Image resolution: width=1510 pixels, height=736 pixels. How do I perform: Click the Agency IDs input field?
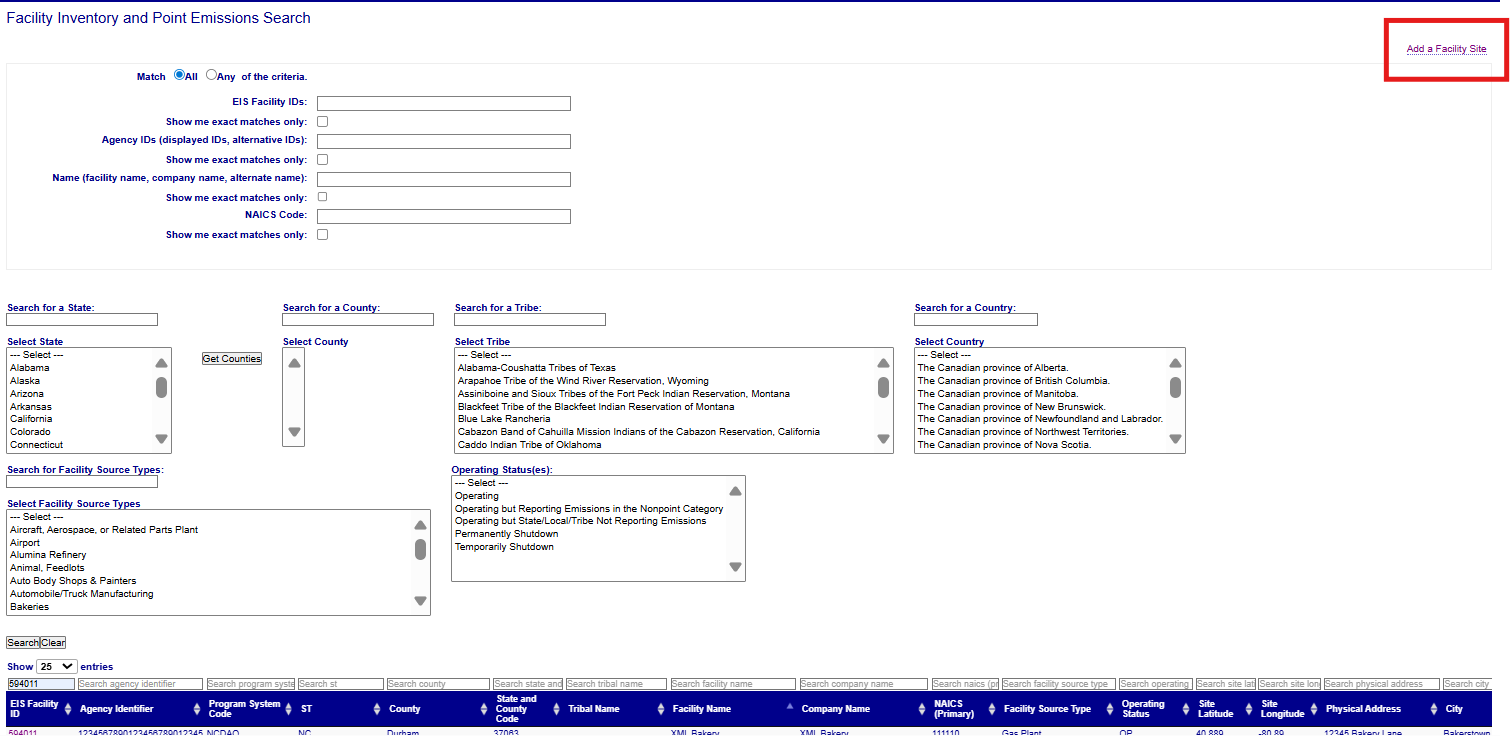[x=444, y=141]
